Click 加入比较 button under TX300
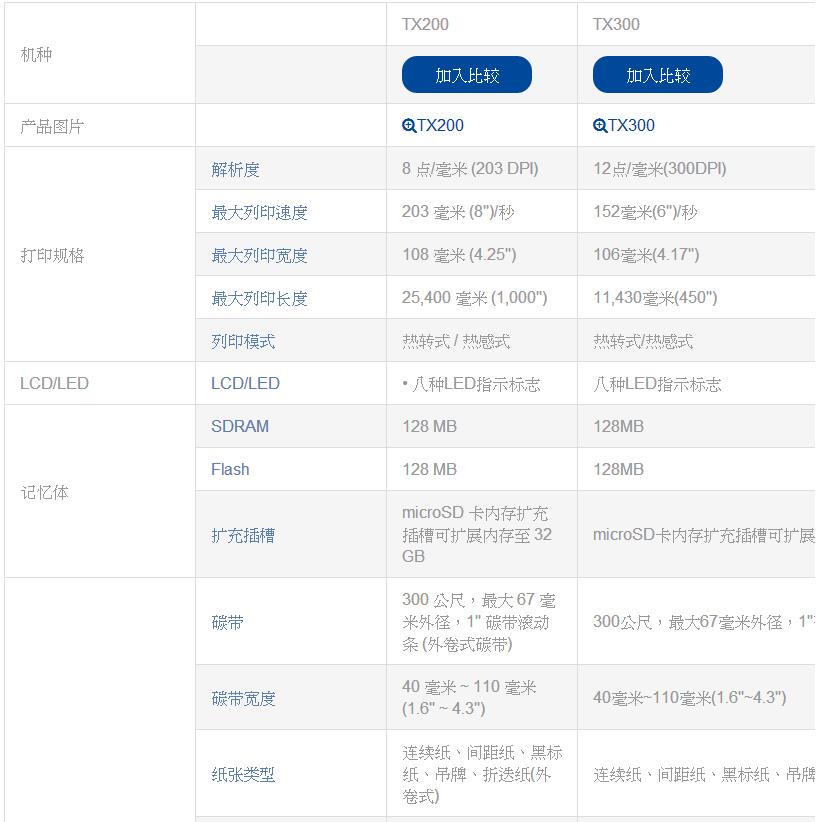This screenshot has height=822, width=821. [x=657, y=75]
